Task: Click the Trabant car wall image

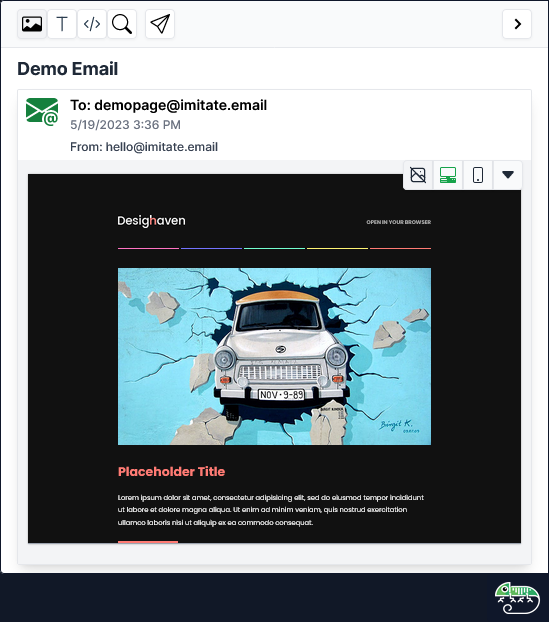Action: coord(274,356)
